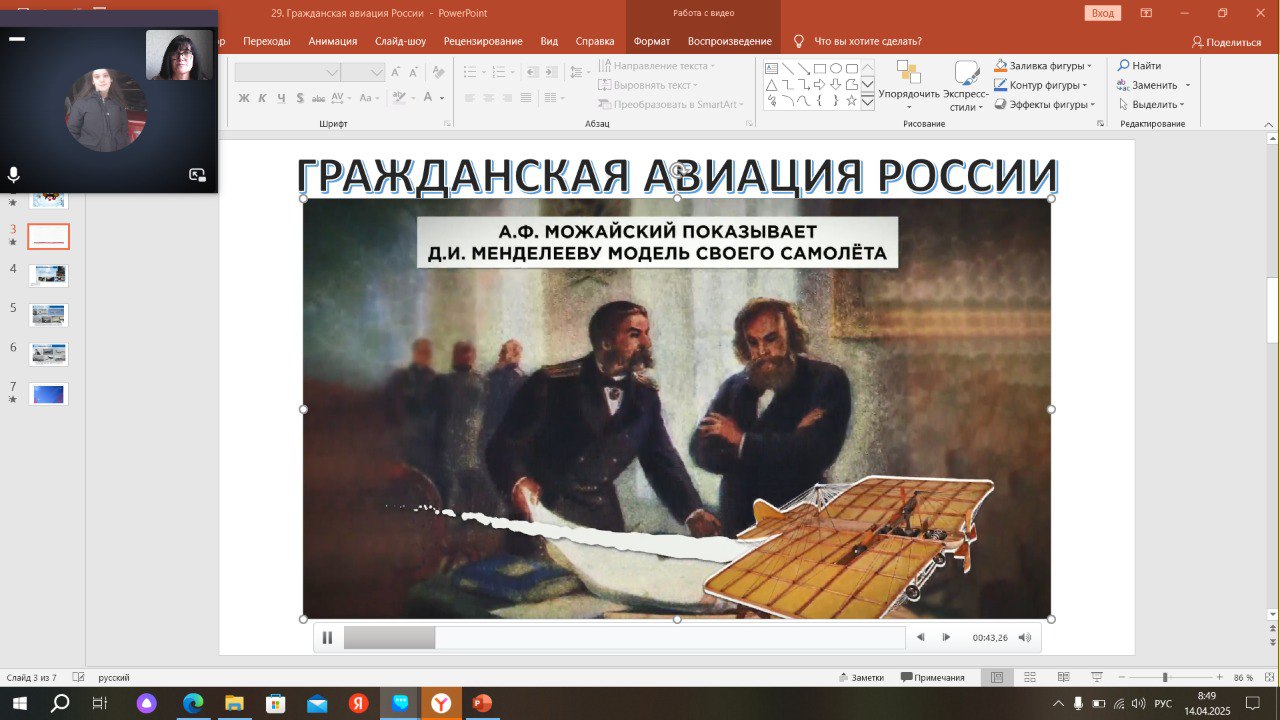Image resolution: width=1280 pixels, height=720 pixels.
Task: Click the Поделиться button
Action: click(x=1226, y=42)
